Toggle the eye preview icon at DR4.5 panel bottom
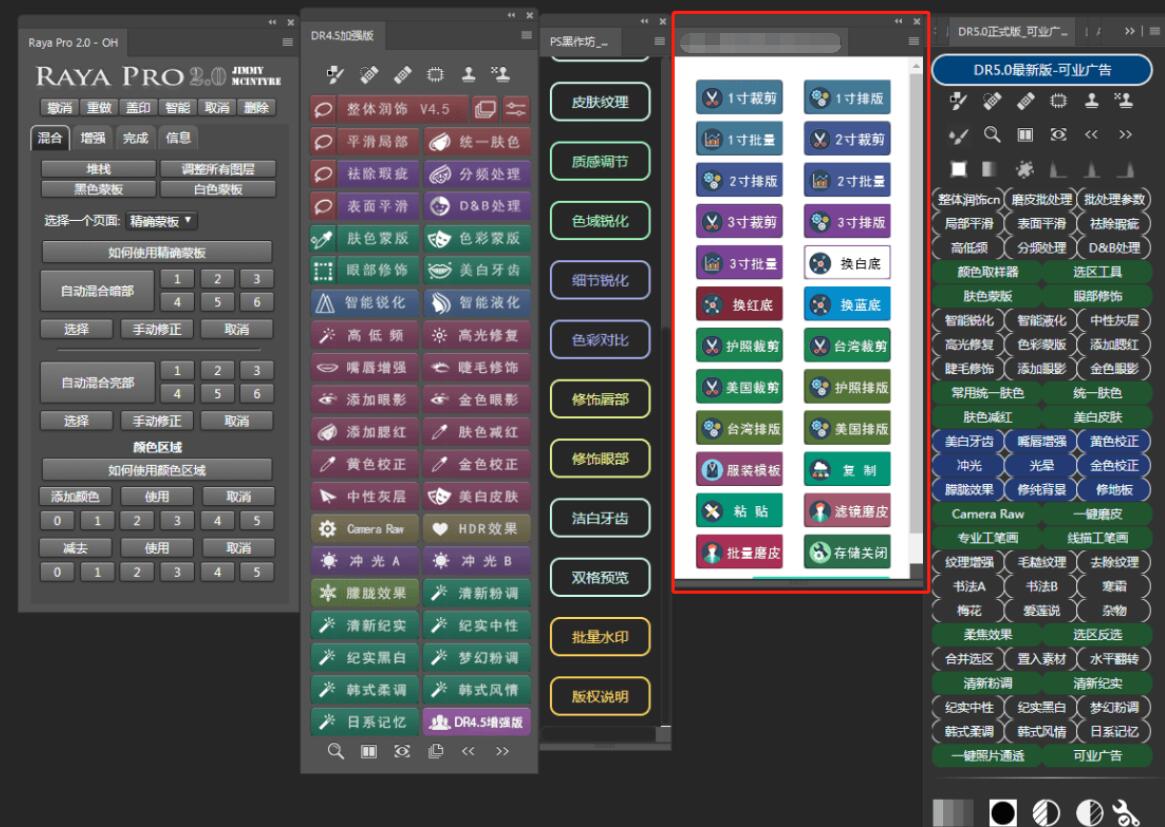 point(403,752)
